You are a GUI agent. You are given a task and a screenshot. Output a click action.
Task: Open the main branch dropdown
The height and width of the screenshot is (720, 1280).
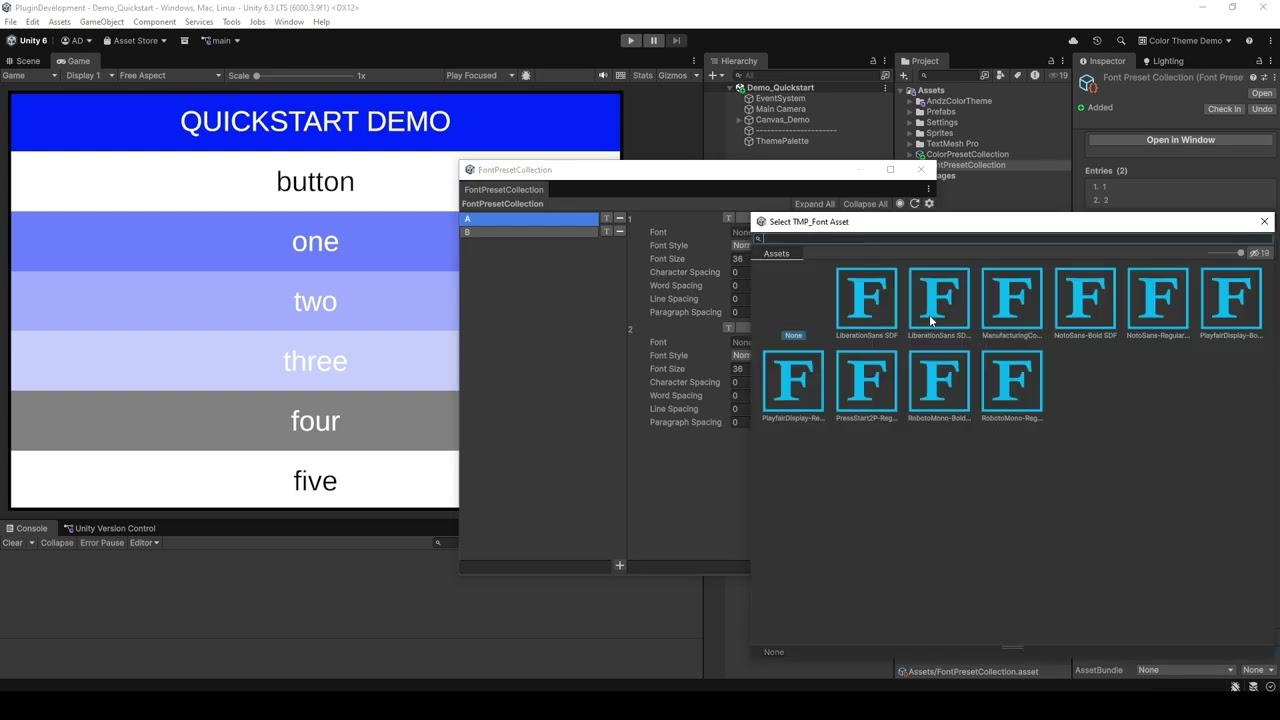point(220,41)
